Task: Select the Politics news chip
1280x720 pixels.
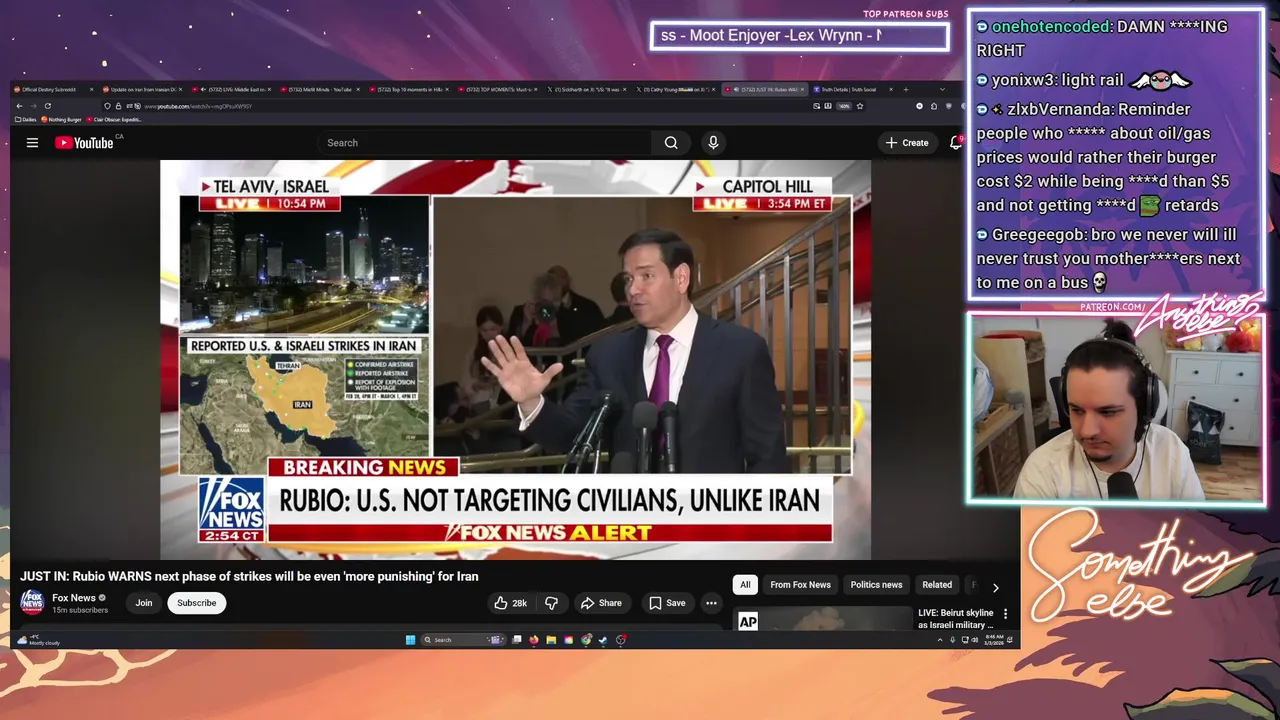Action: point(876,585)
